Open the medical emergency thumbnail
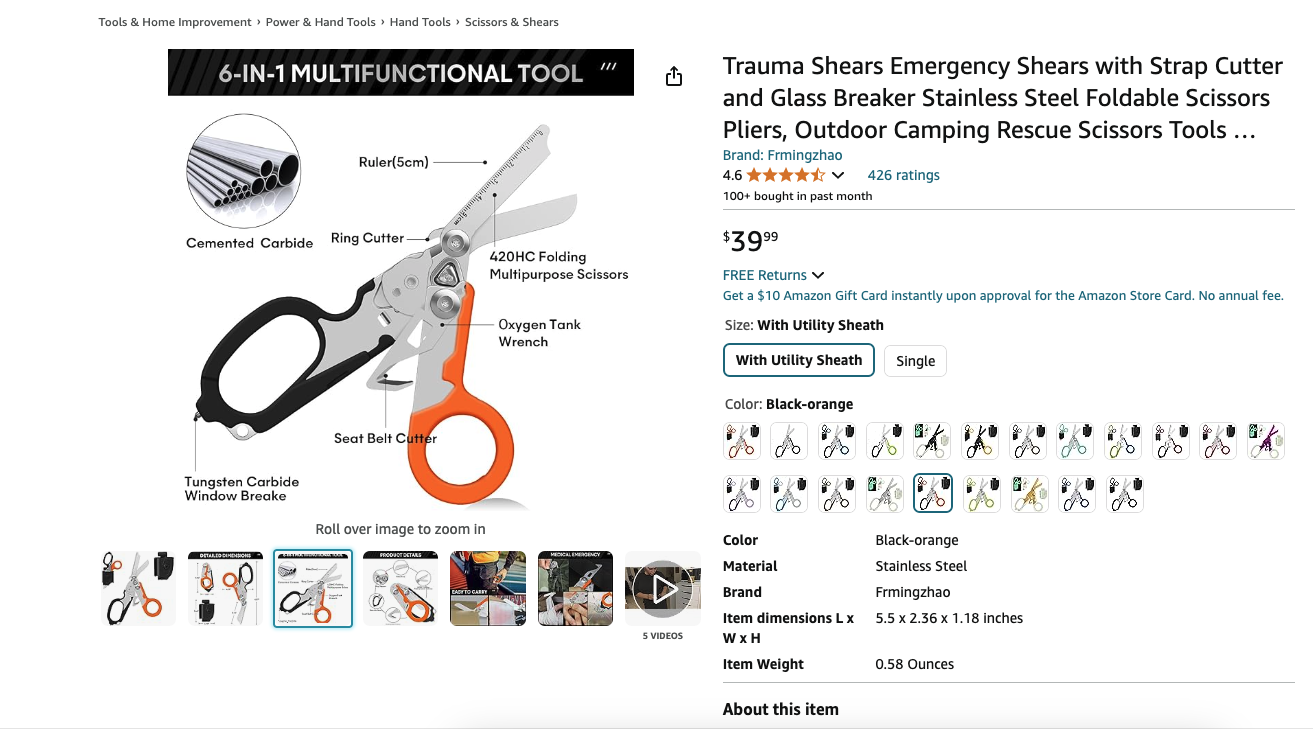The width and height of the screenshot is (1313, 729). (575, 588)
